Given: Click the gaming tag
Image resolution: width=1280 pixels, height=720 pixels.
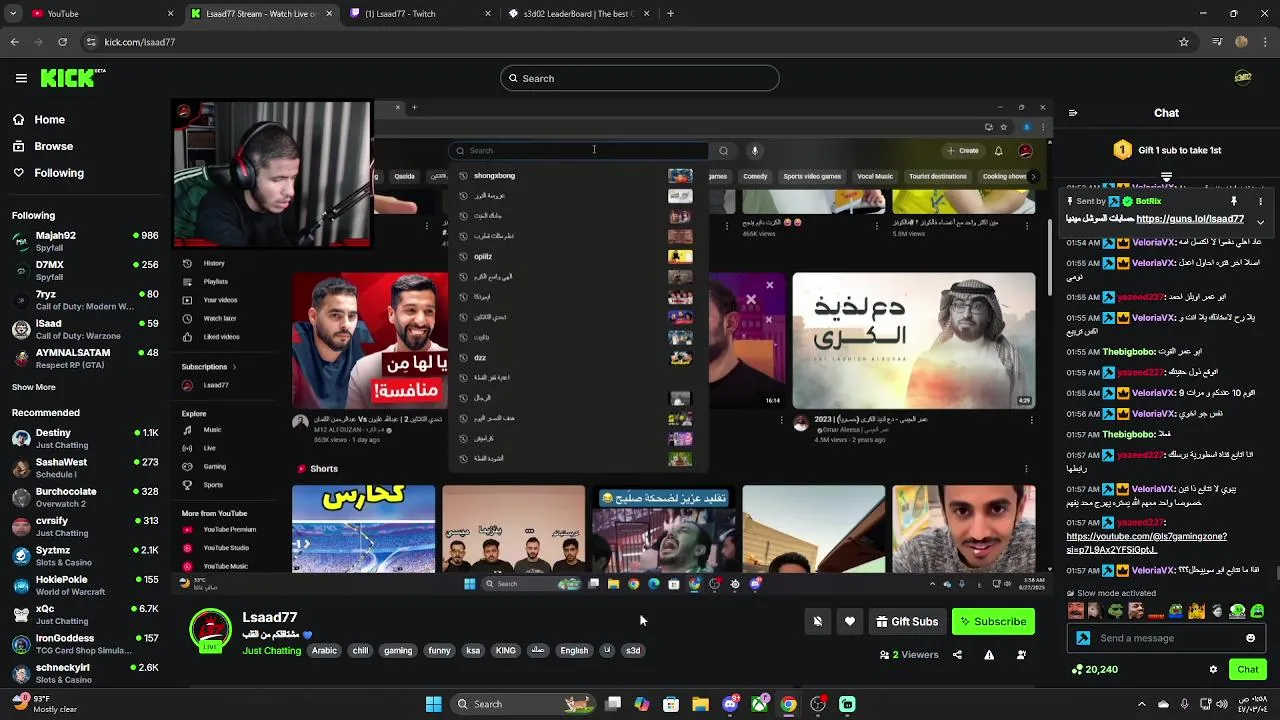Looking at the screenshot, I should [397, 650].
